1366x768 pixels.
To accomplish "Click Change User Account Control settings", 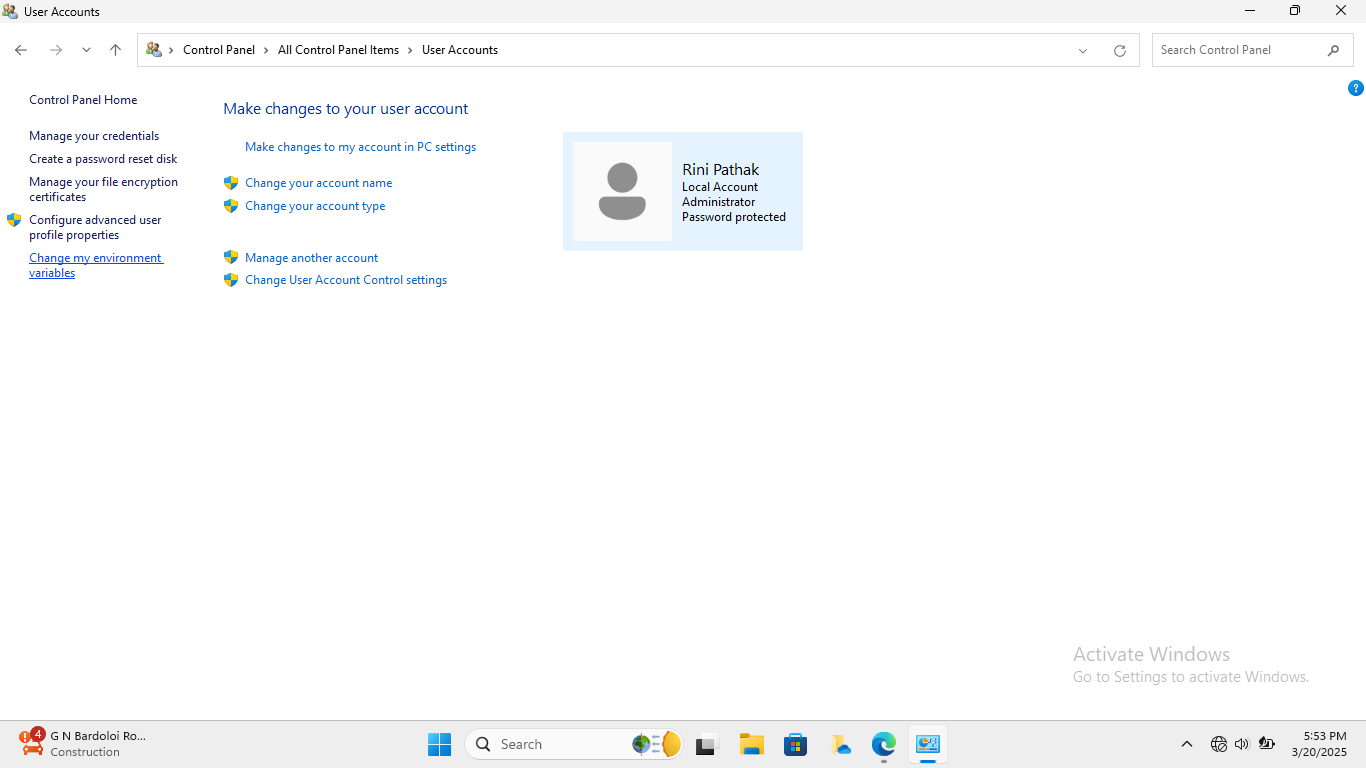I will 345,280.
